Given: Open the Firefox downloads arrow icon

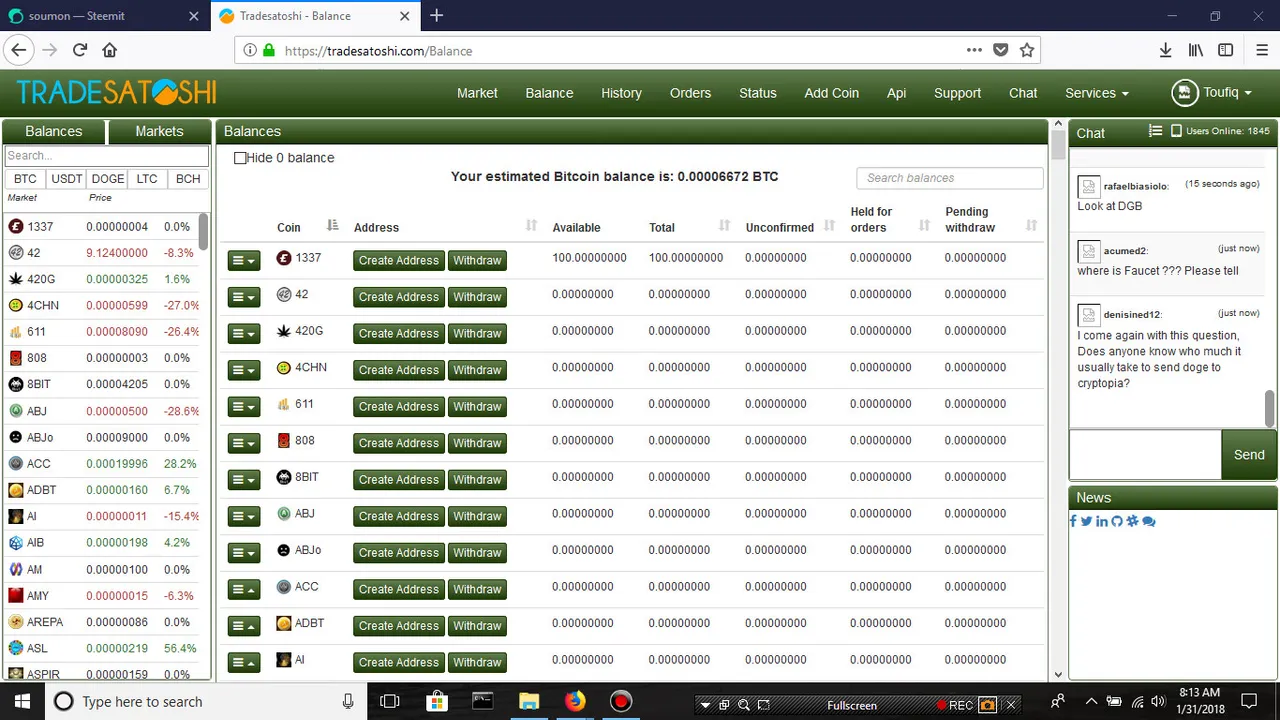Looking at the screenshot, I should click(x=1165, y=50).
